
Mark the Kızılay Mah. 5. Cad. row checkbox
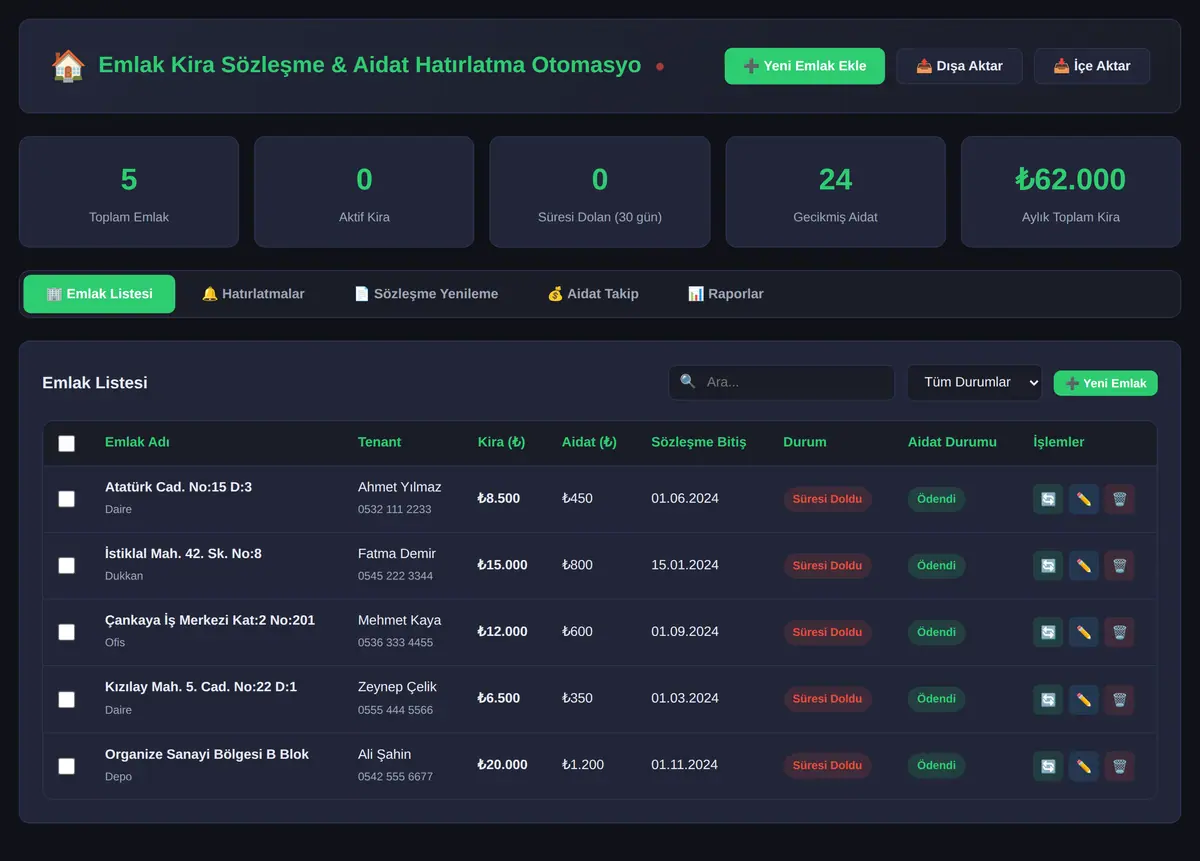point(66,699)
